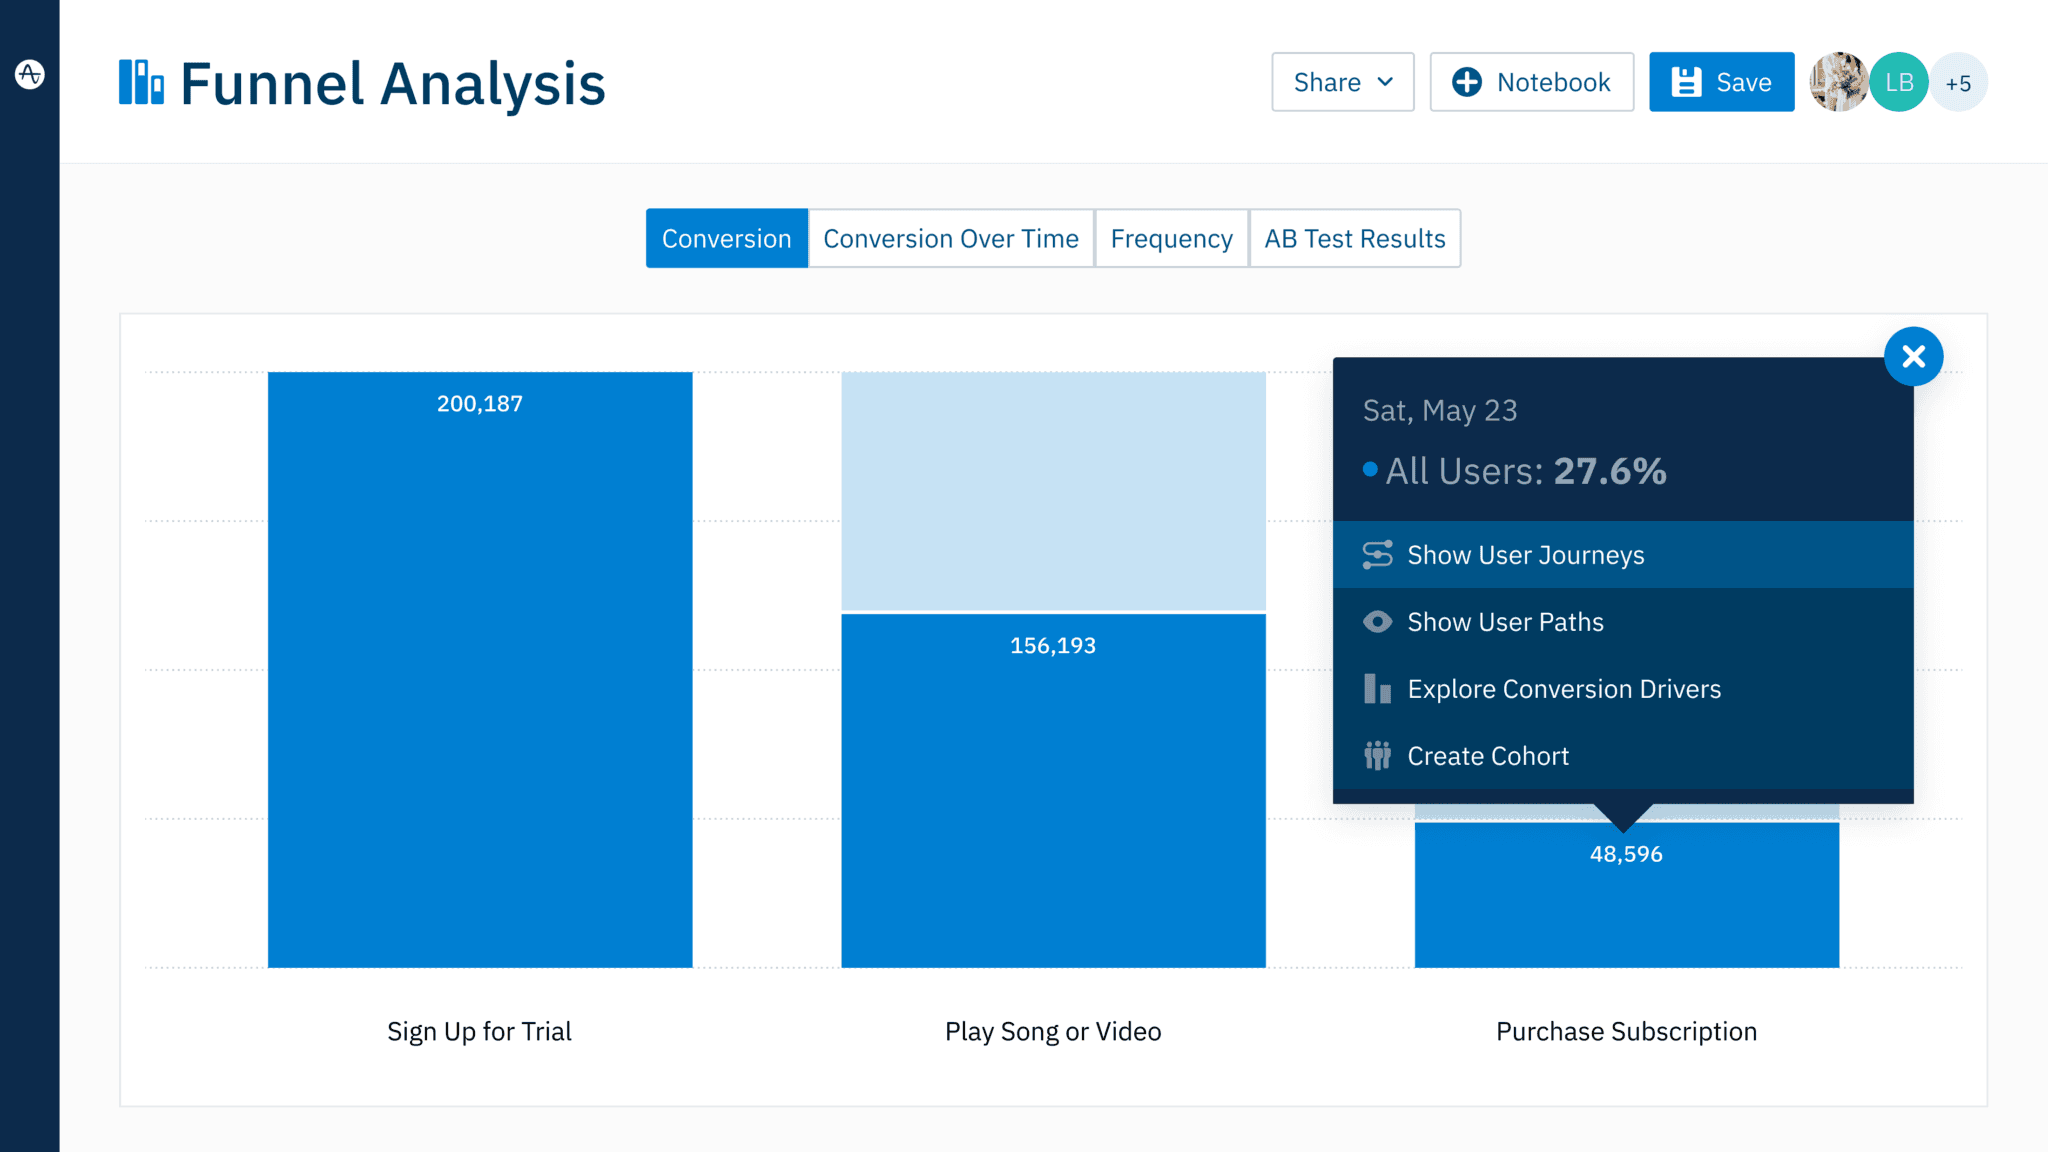This screenshot has height=1152, width=2048.
Task: Select the Frequency tab
Action: pyautogui.click(x=1171, y=238)
